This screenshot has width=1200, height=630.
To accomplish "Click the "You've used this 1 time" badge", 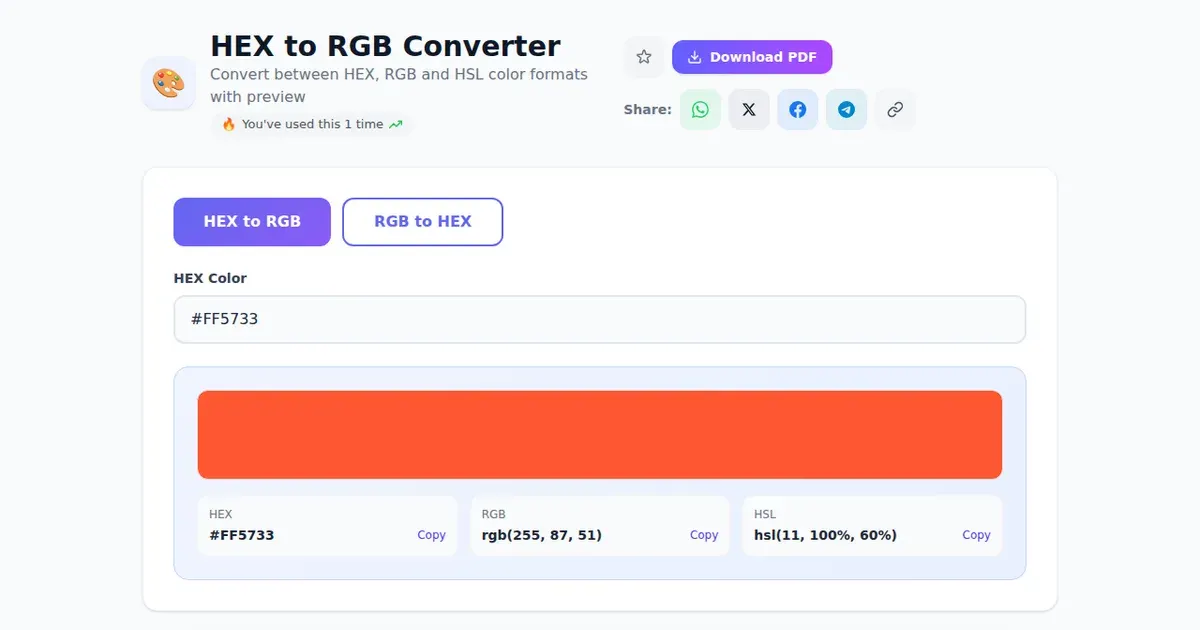I will pyautogui.click(x=312, y=124).
